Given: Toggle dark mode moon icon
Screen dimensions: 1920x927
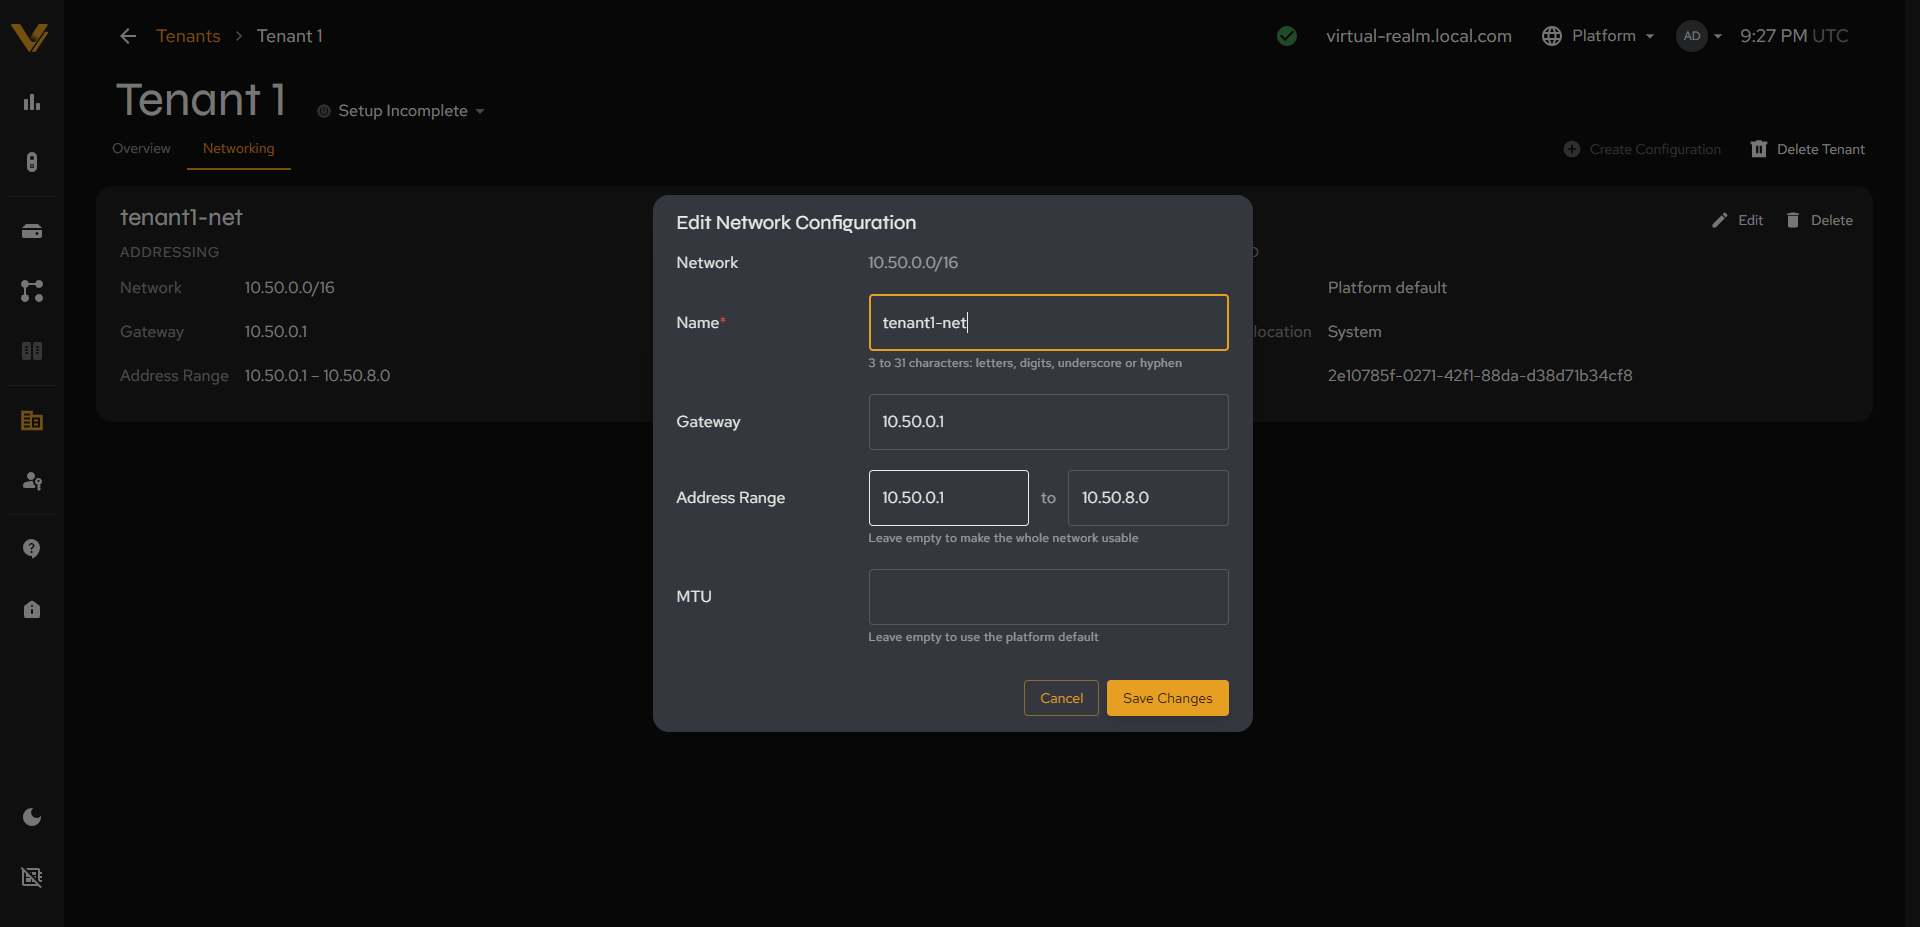Looking at the screenshot, I should click(x=32, y=817).
